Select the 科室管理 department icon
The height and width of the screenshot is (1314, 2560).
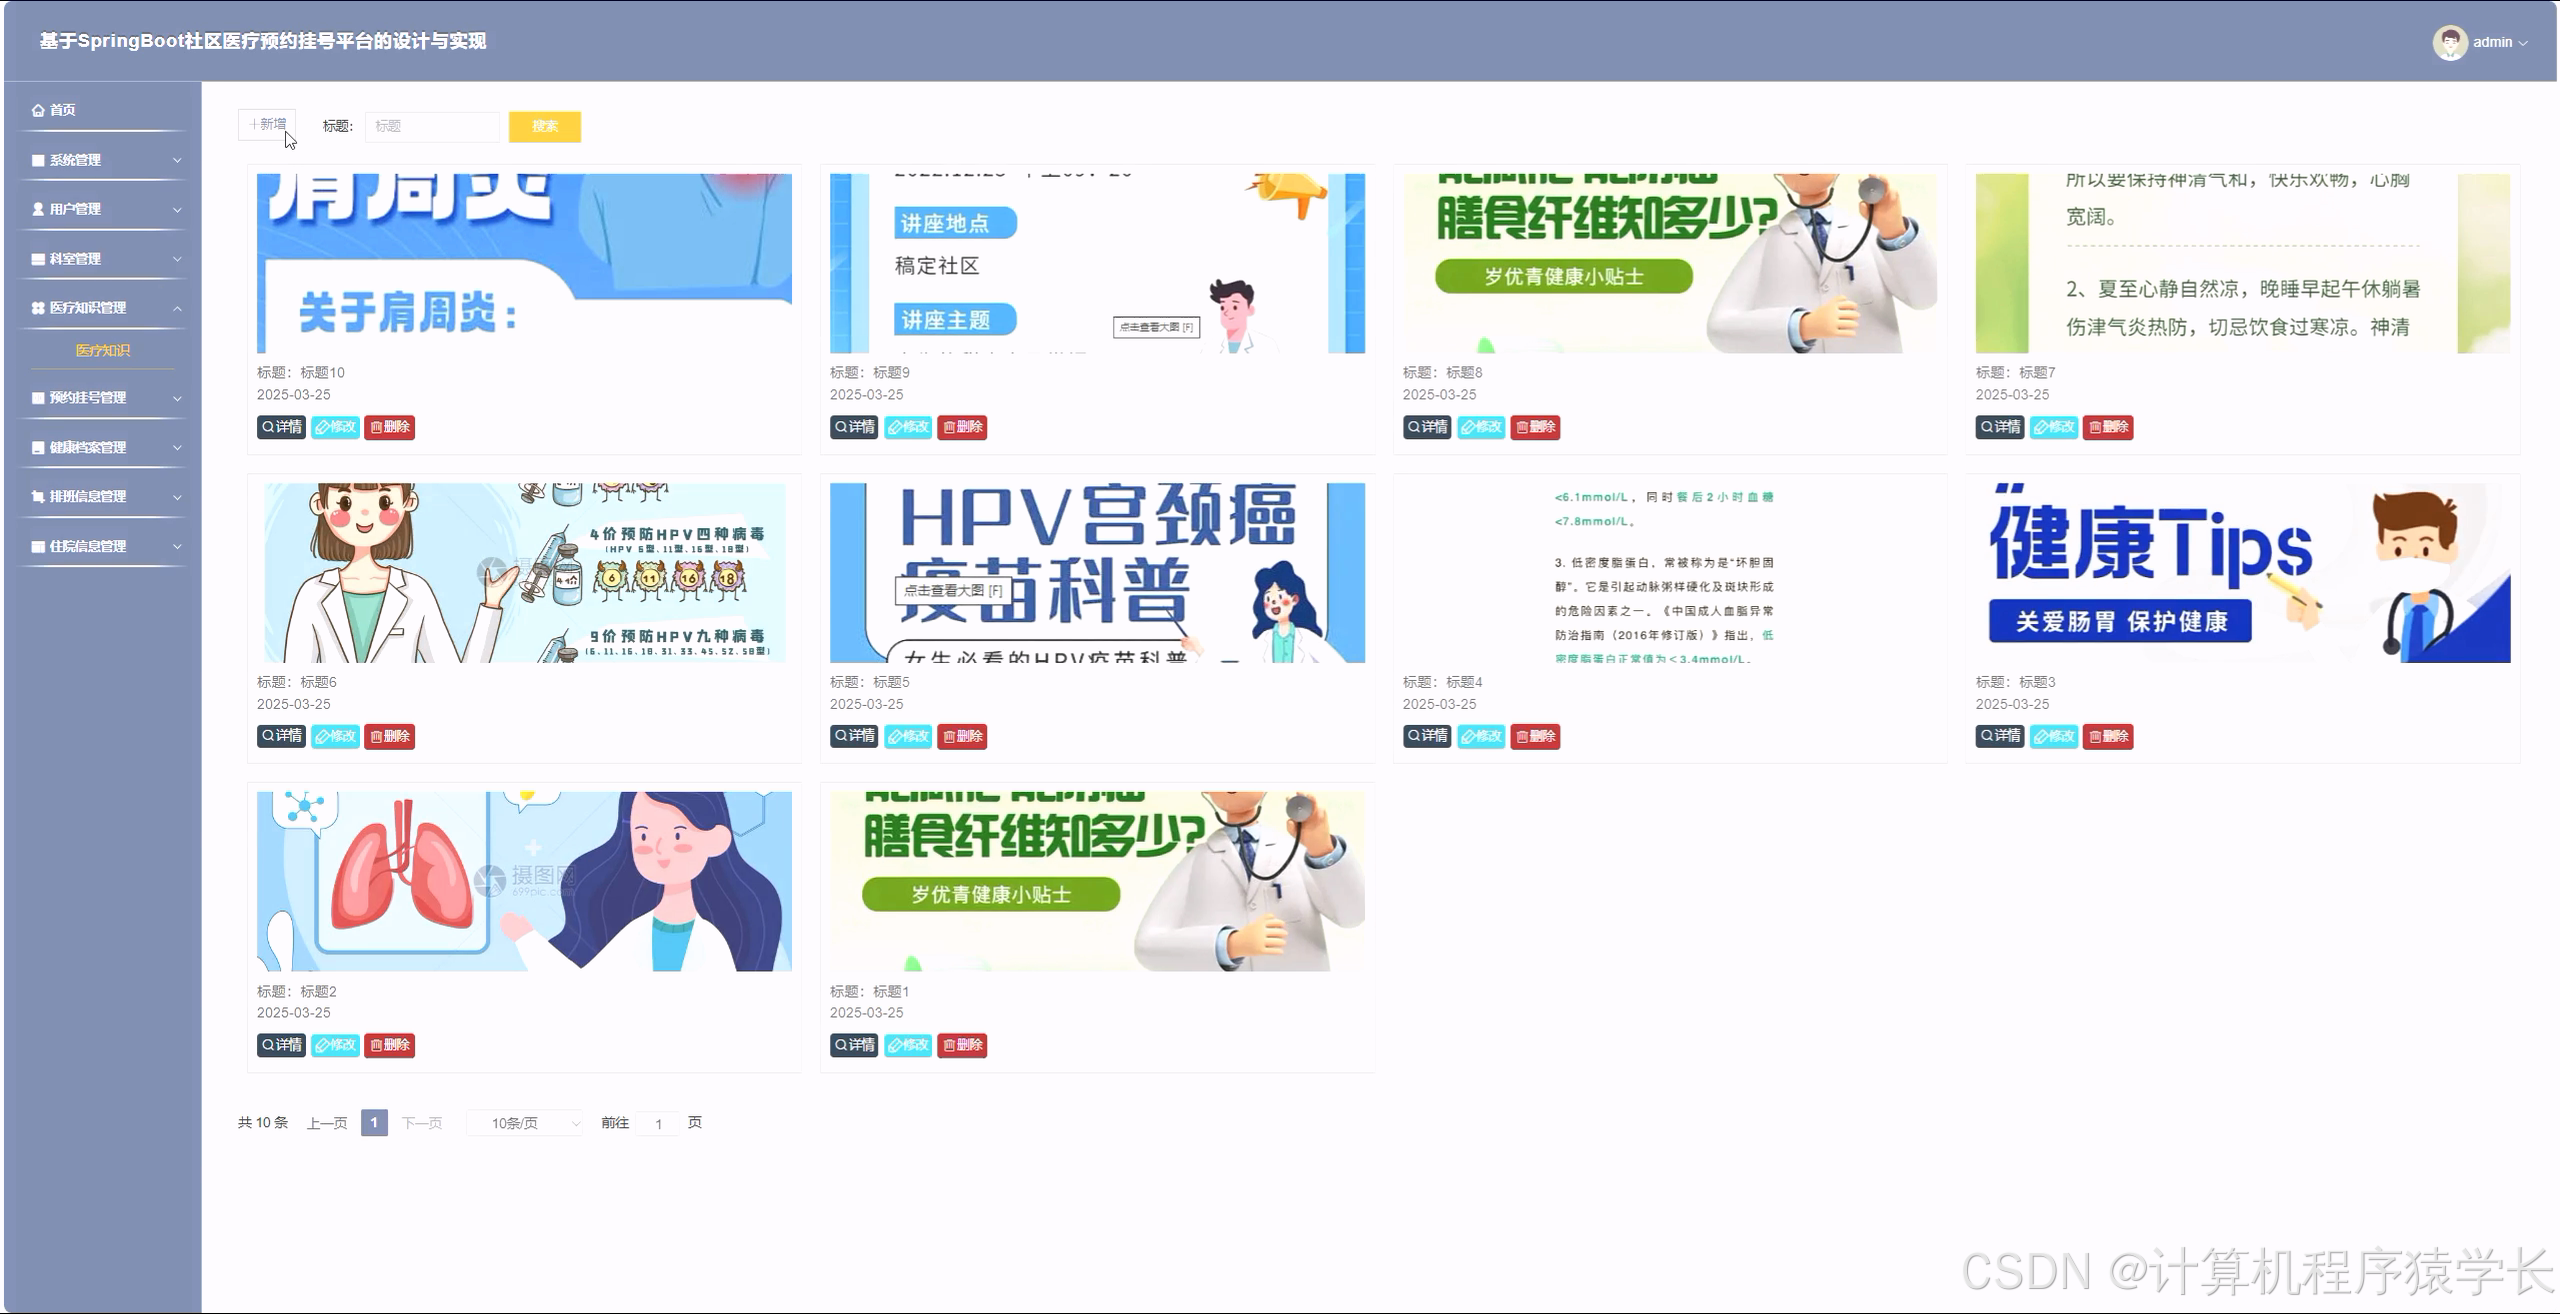(x=37, y=258)
